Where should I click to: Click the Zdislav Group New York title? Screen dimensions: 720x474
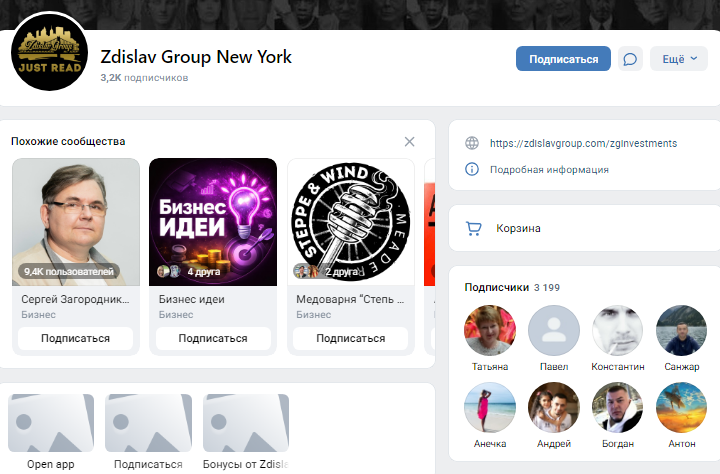[196, 57]
